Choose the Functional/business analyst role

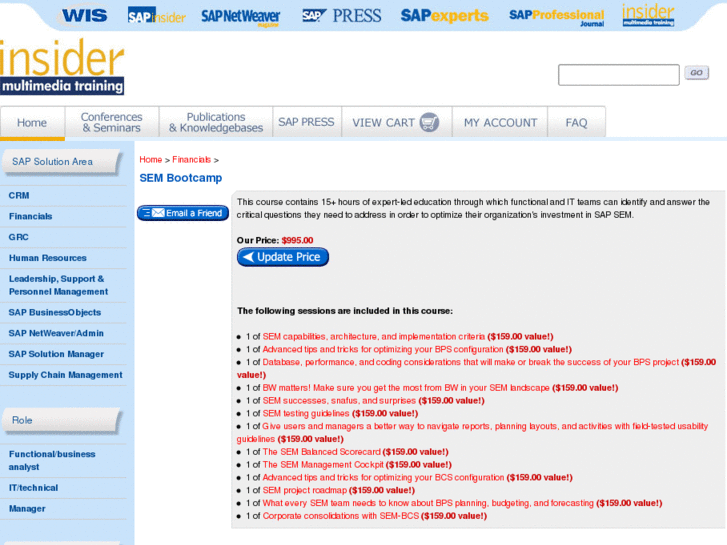(52, 461)
